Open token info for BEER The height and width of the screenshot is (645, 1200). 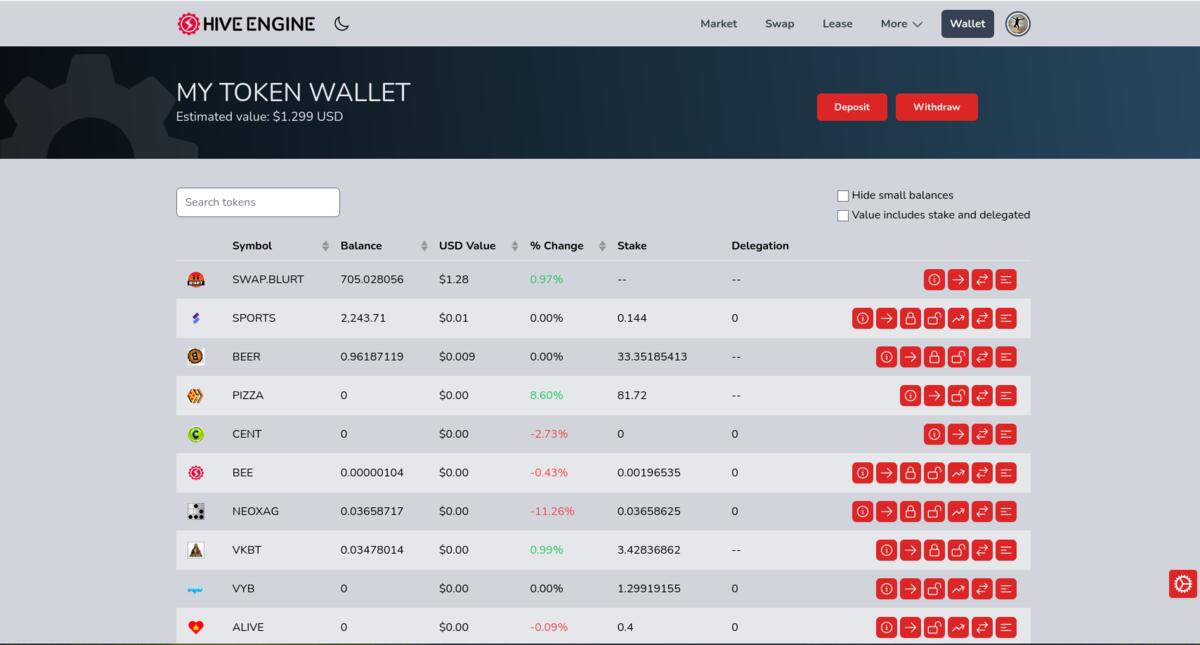coord(886,357)
